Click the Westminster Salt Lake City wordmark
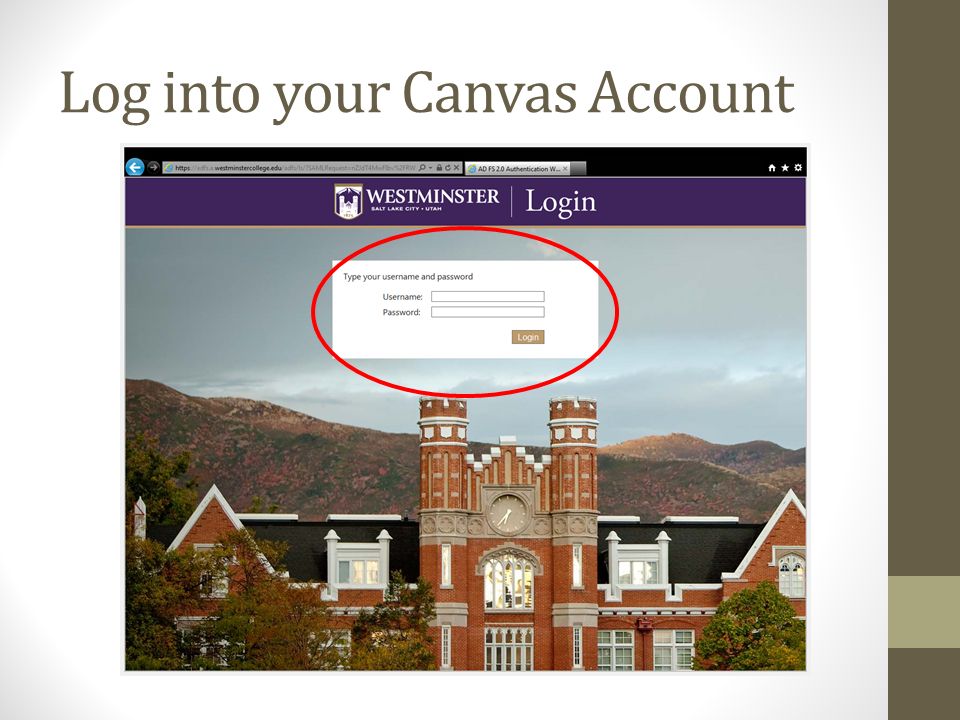960x720 pixels. [x=432, y=200]
